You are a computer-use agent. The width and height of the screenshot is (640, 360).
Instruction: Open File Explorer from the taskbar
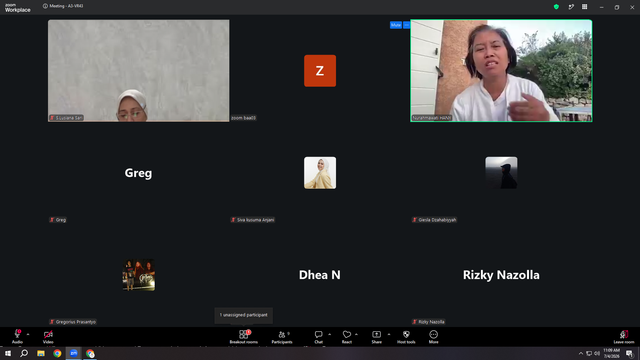tap(41, 353)
